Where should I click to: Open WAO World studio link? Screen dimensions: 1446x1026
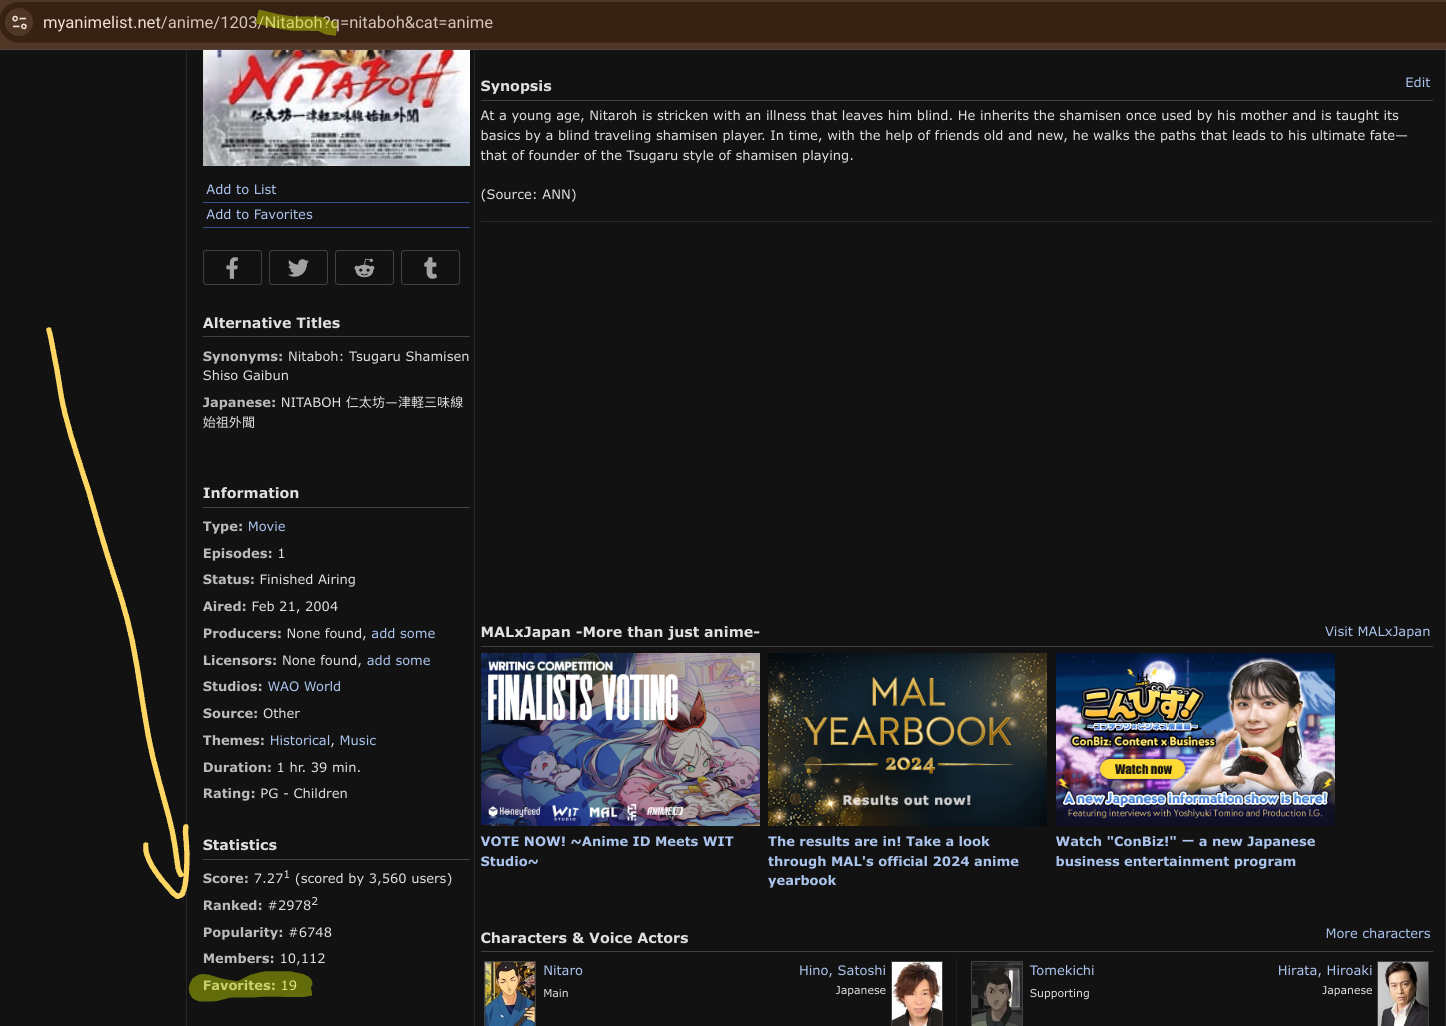pyautogui.click(x=304, y=686)
